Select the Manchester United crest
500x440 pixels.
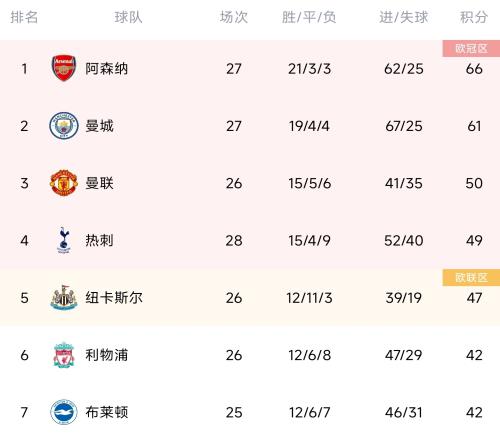point(64,183)
